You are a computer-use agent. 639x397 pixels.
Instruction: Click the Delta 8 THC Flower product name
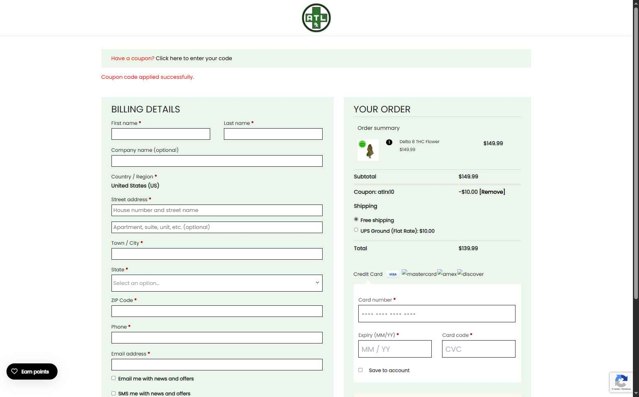click(x=419, y=142)
